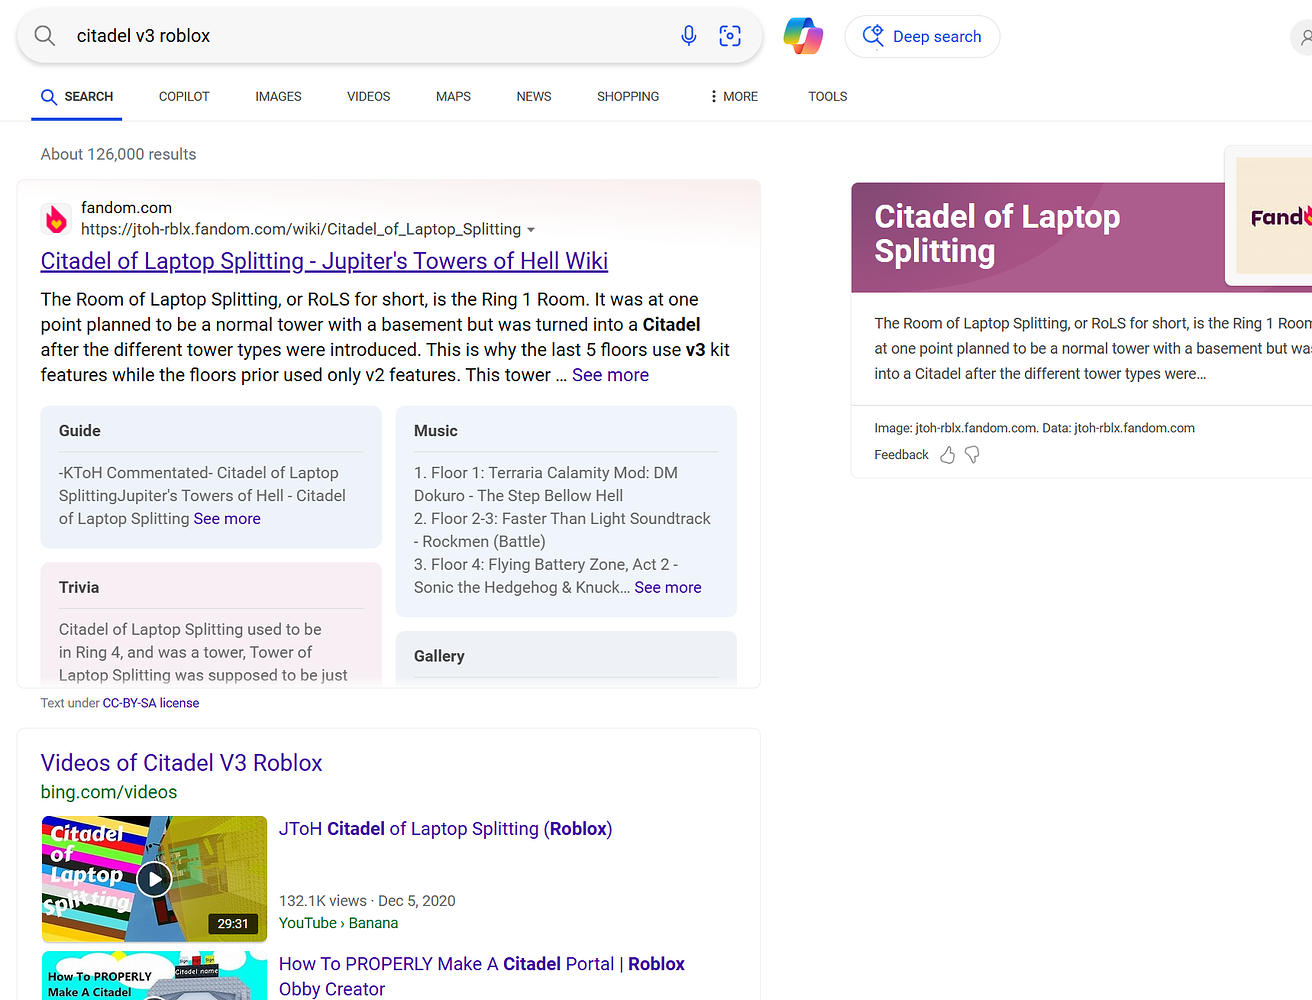This screenshot has height=1000, width=1312.
Task: Switch to the VIDEOS tab
Action: 368,96
